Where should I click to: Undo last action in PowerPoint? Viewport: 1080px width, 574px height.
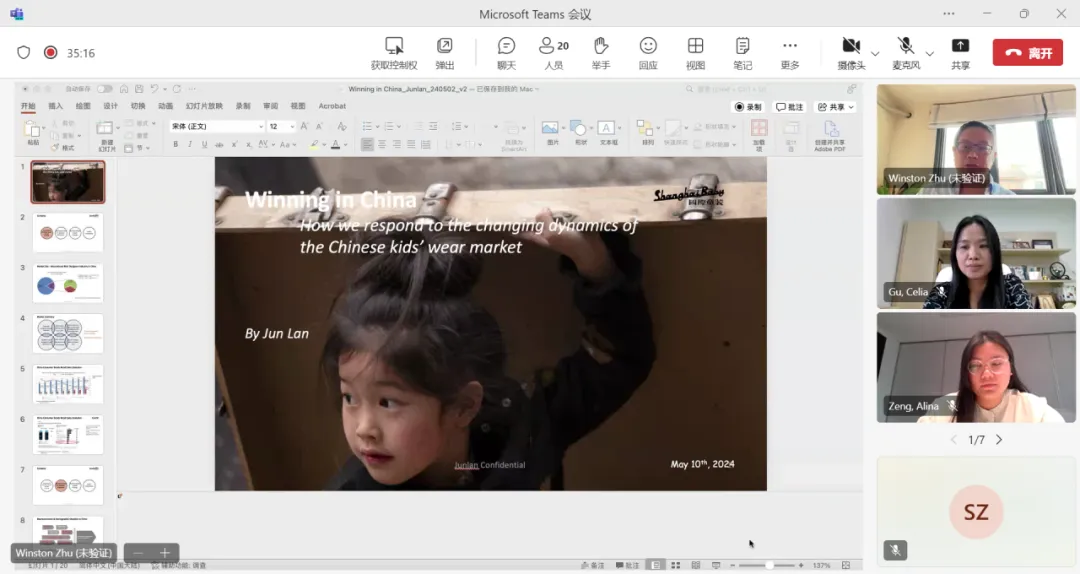pyautogui.click(x=154, y=89)
